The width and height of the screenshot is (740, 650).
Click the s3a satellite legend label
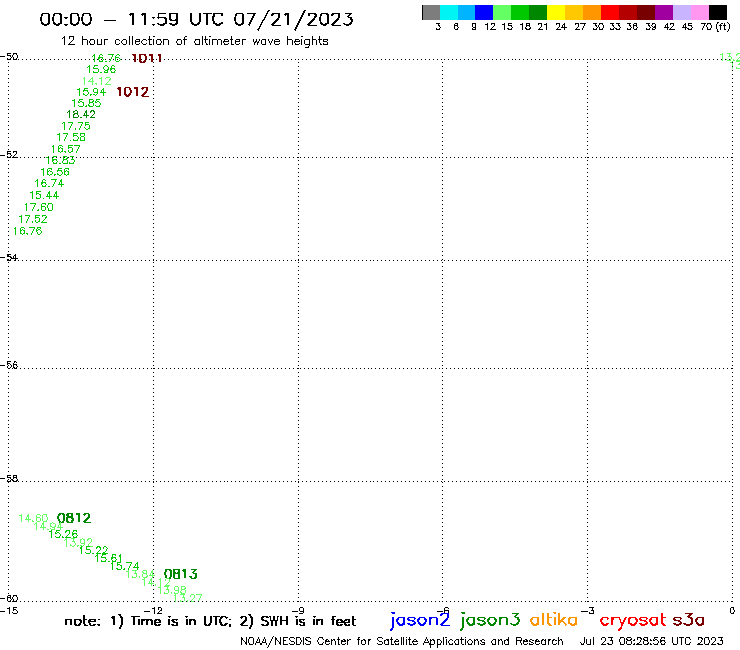(x=688, y=620)
